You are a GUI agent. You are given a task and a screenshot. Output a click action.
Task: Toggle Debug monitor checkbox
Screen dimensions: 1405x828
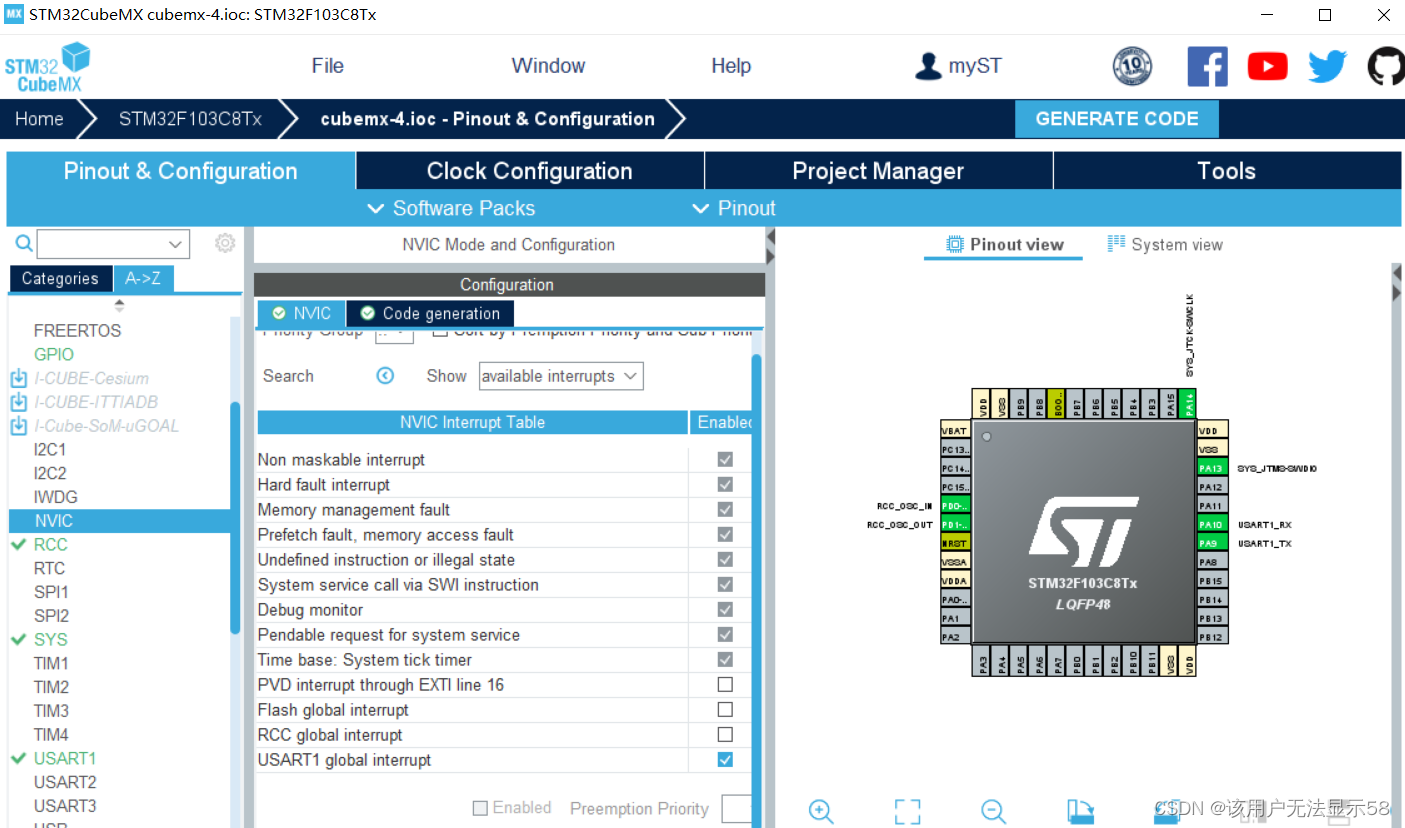[725, 609]
